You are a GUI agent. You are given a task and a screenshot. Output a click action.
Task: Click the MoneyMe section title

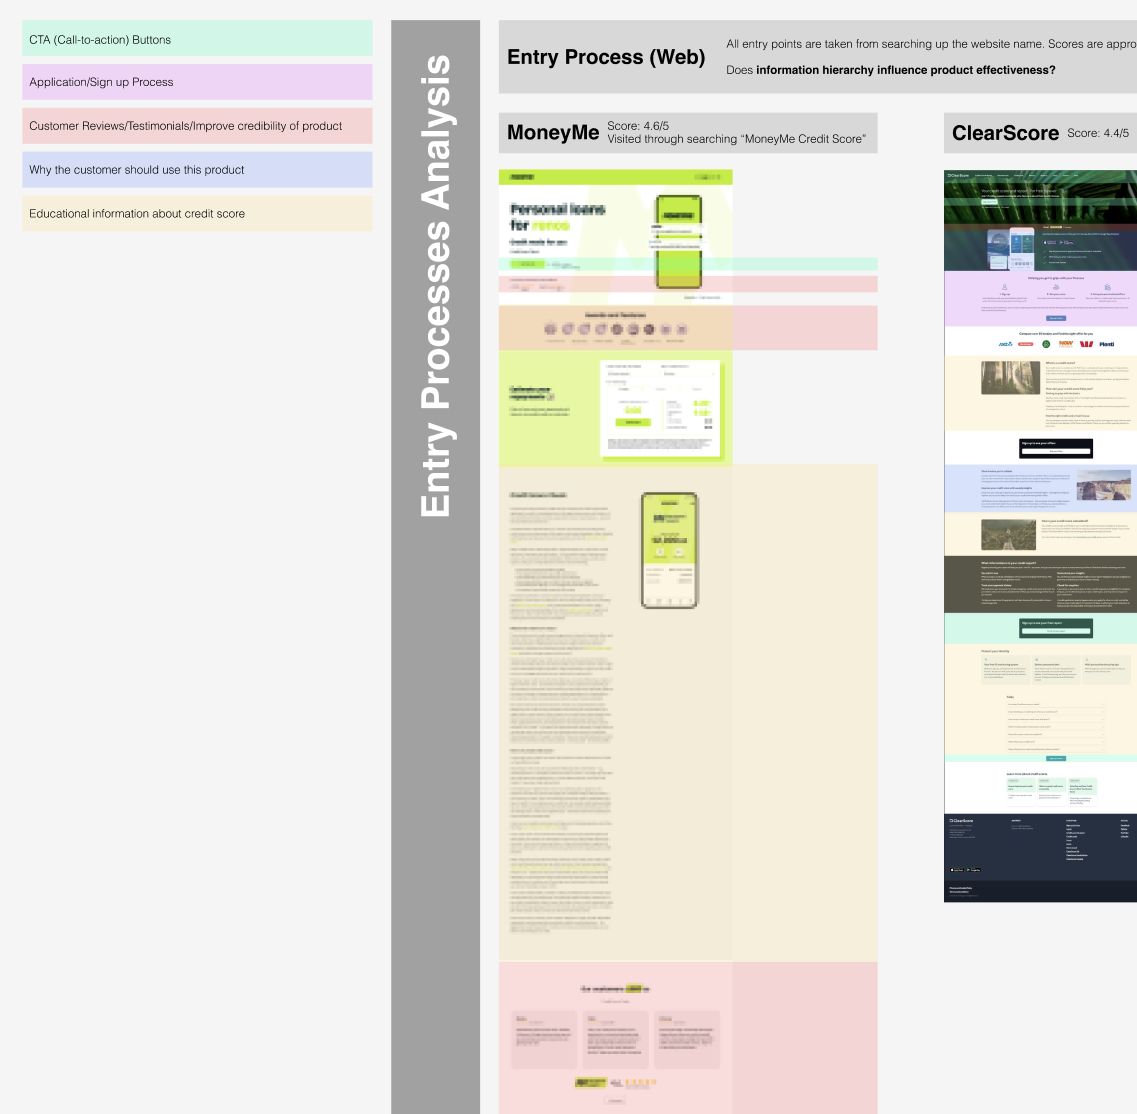(553, 132)
